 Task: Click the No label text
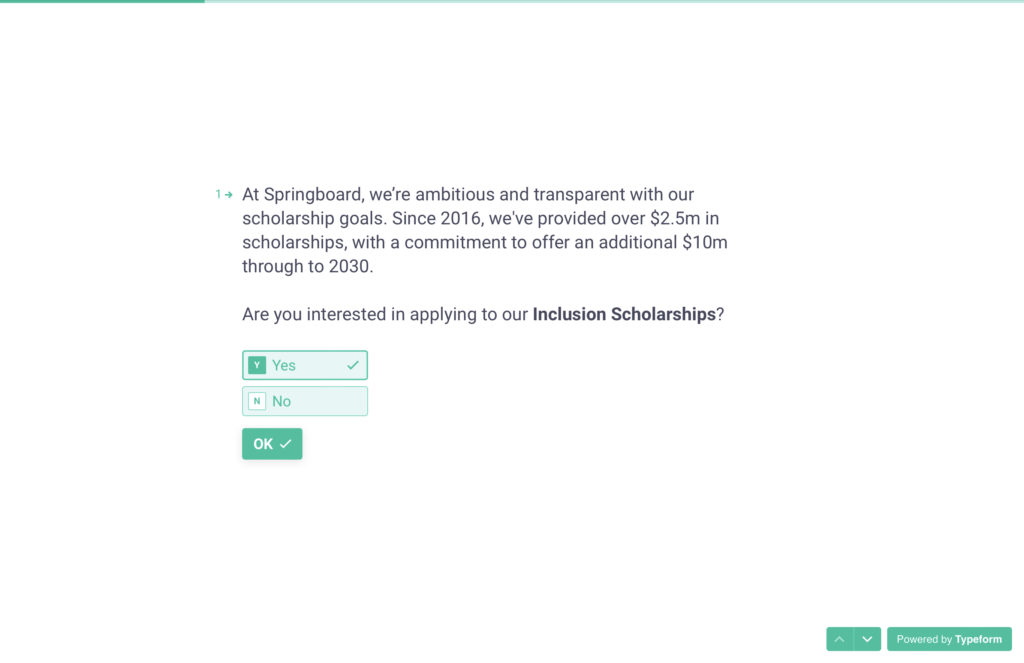[281, 401]
